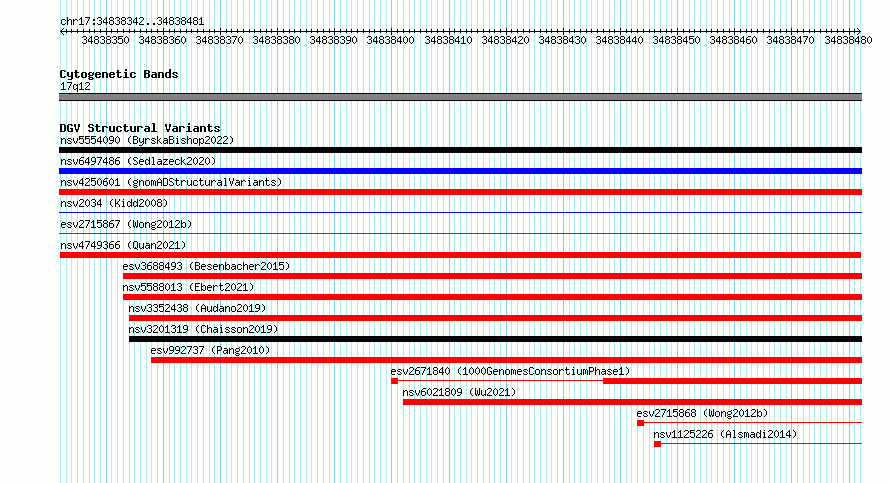The height and width of the screenshot is (483, 890).
Task: Click the small red esv2715868 start block
Action: pyautogui.click(x=640, y=423)
